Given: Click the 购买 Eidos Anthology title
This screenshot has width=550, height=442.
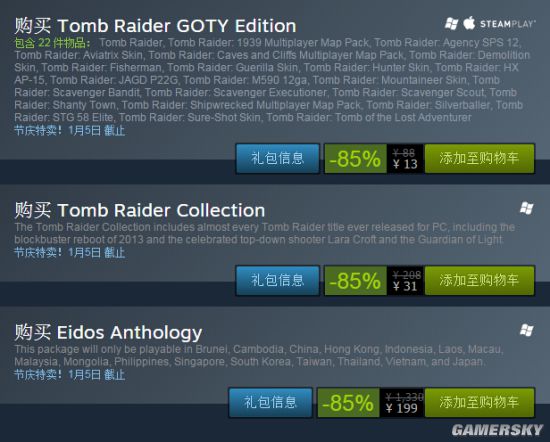Looking at the screenshot, I should coord(108,333).
